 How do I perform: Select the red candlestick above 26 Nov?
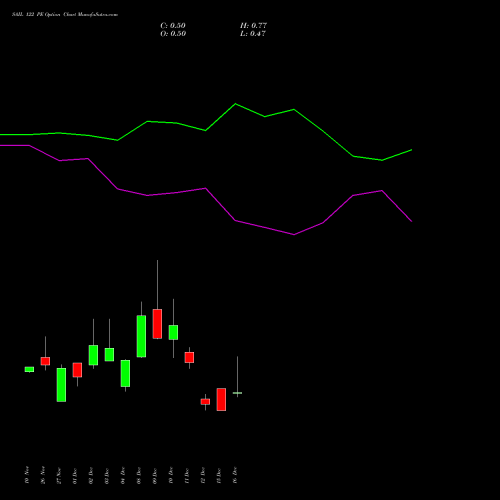pos(45,361)
